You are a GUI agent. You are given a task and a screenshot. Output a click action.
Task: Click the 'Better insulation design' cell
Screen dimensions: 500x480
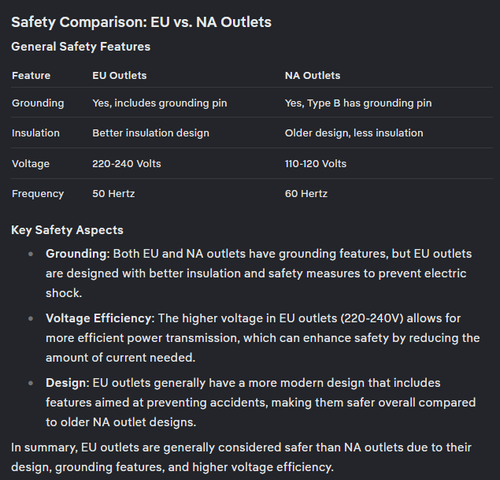click(151, 133)
